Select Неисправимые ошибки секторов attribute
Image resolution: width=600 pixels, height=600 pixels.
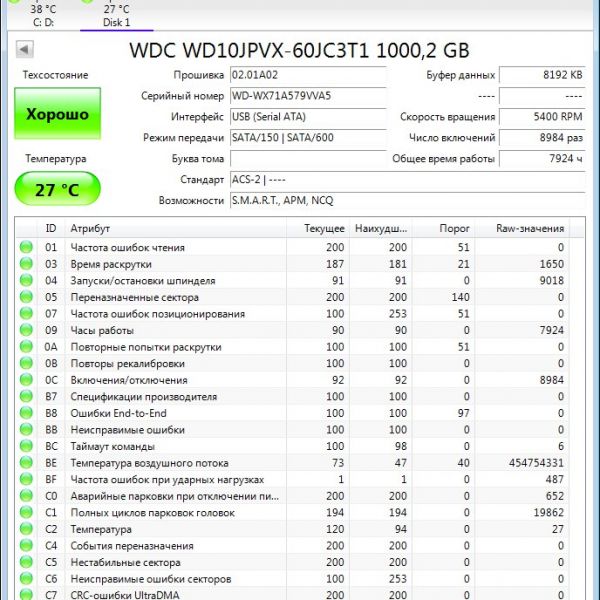(151, 579)
